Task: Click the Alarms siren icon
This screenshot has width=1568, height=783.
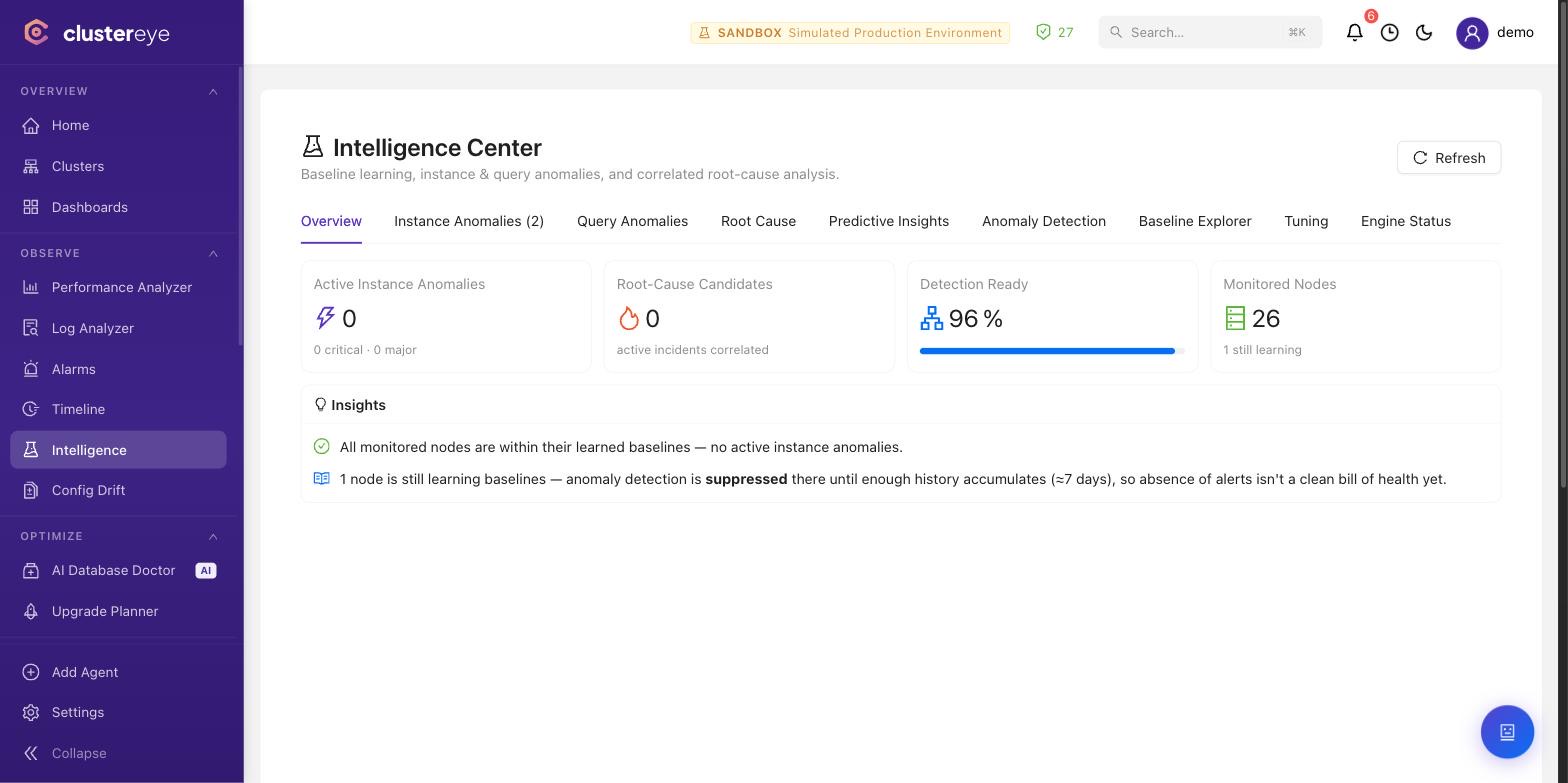Action: pyautogui.click(x=31, y=369)
